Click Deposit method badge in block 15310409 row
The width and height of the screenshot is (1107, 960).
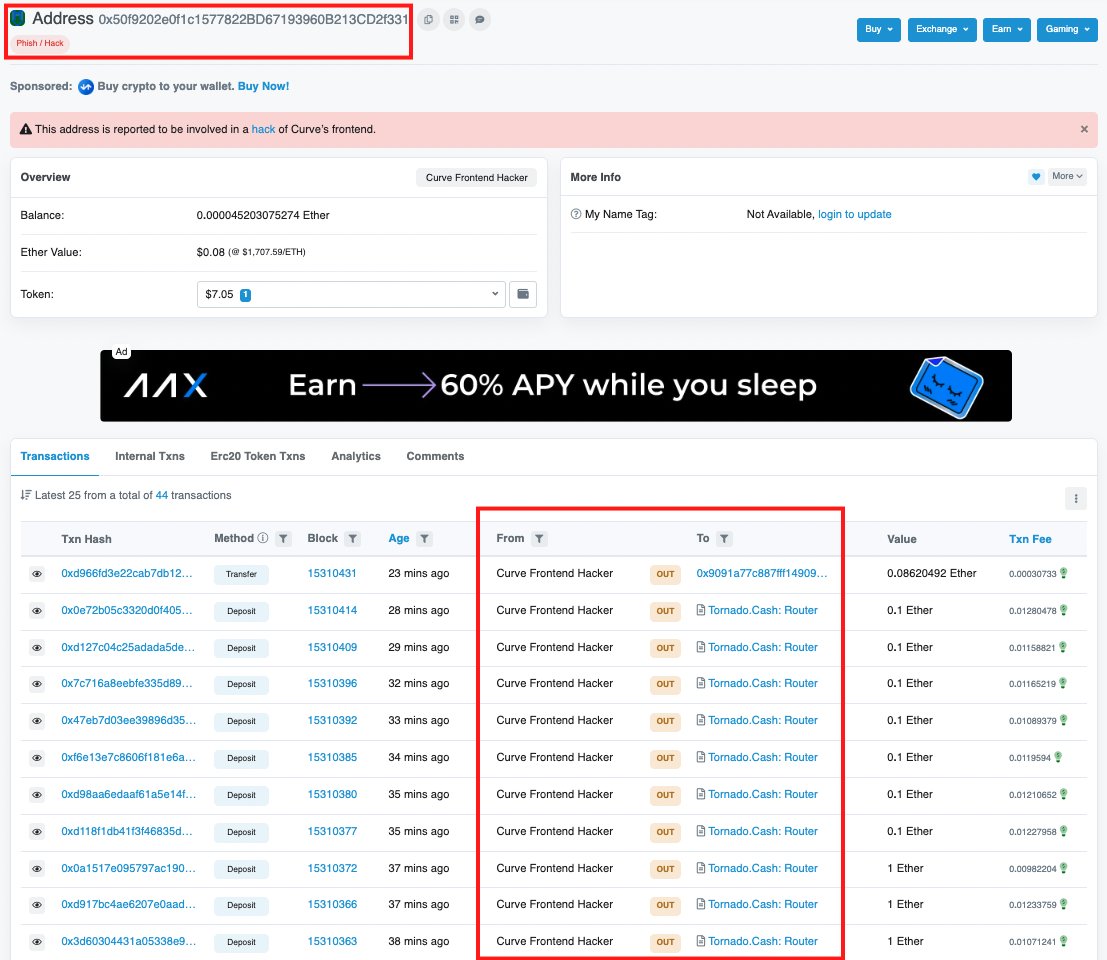tap(241, 648)
